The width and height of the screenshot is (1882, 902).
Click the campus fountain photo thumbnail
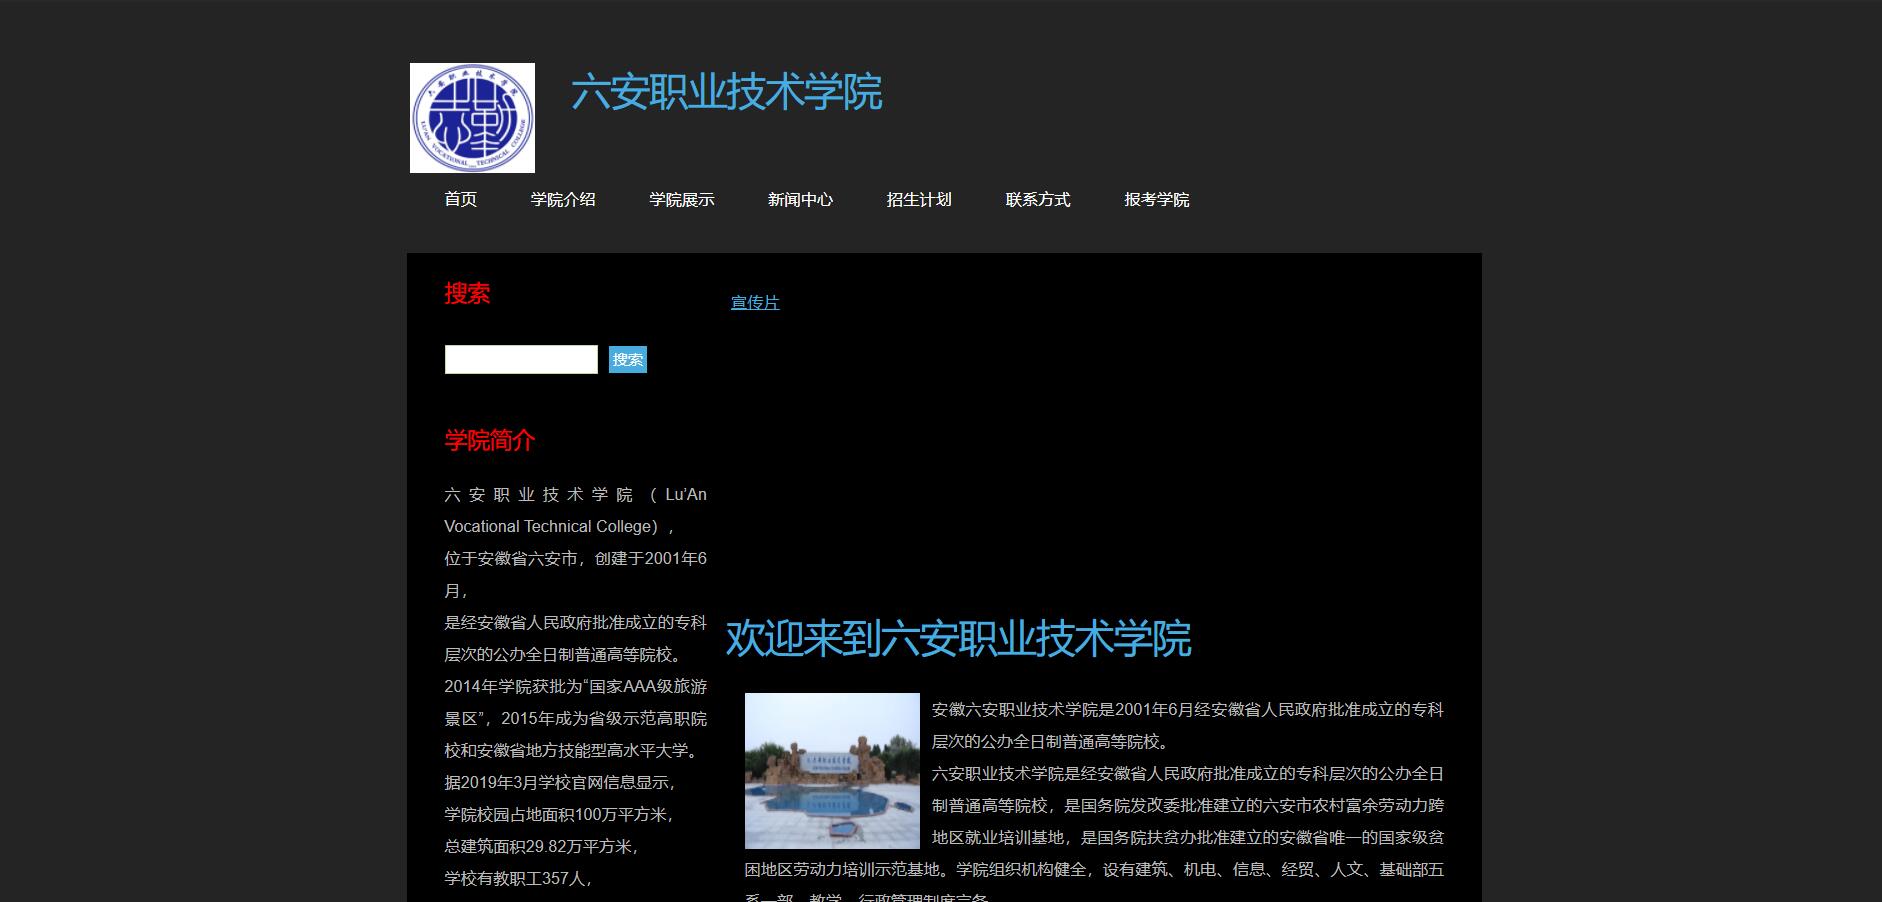click(832, 771)
